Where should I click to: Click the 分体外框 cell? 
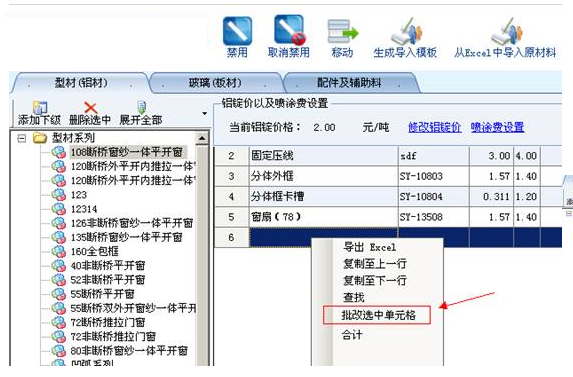tap(323, 176)
